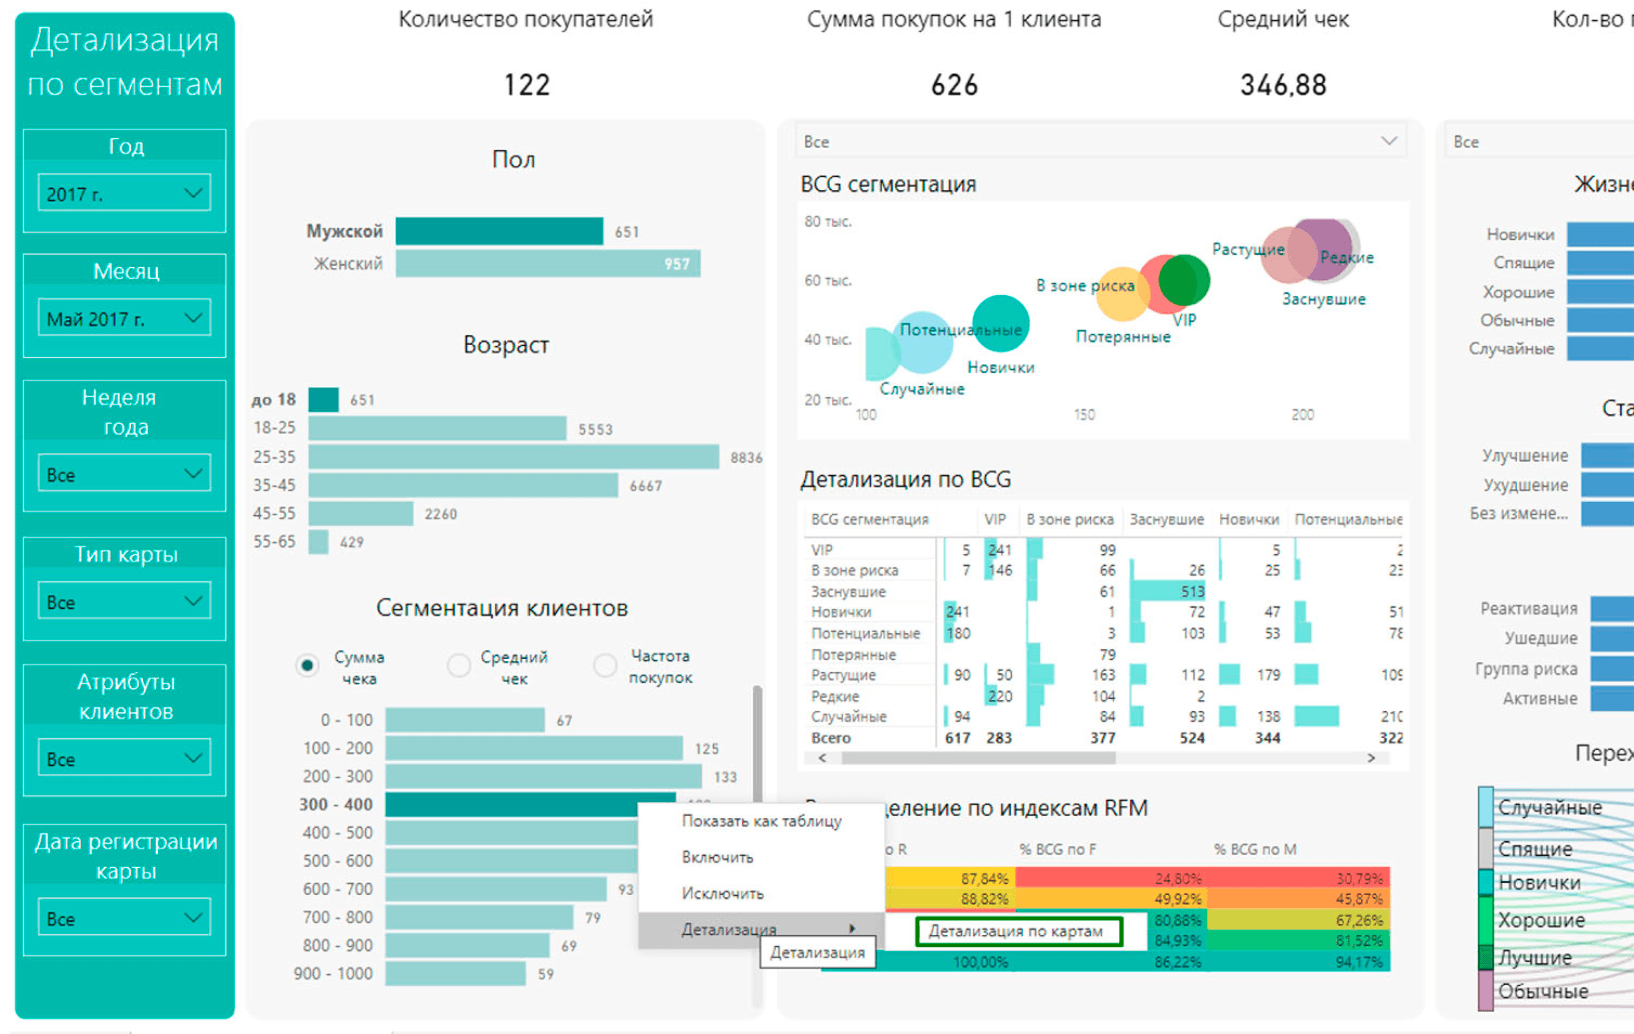Expand the Месяц dropdown Май 2017 г.
The height and width of the screenshot is (1034, 1634).
(124, 319)
